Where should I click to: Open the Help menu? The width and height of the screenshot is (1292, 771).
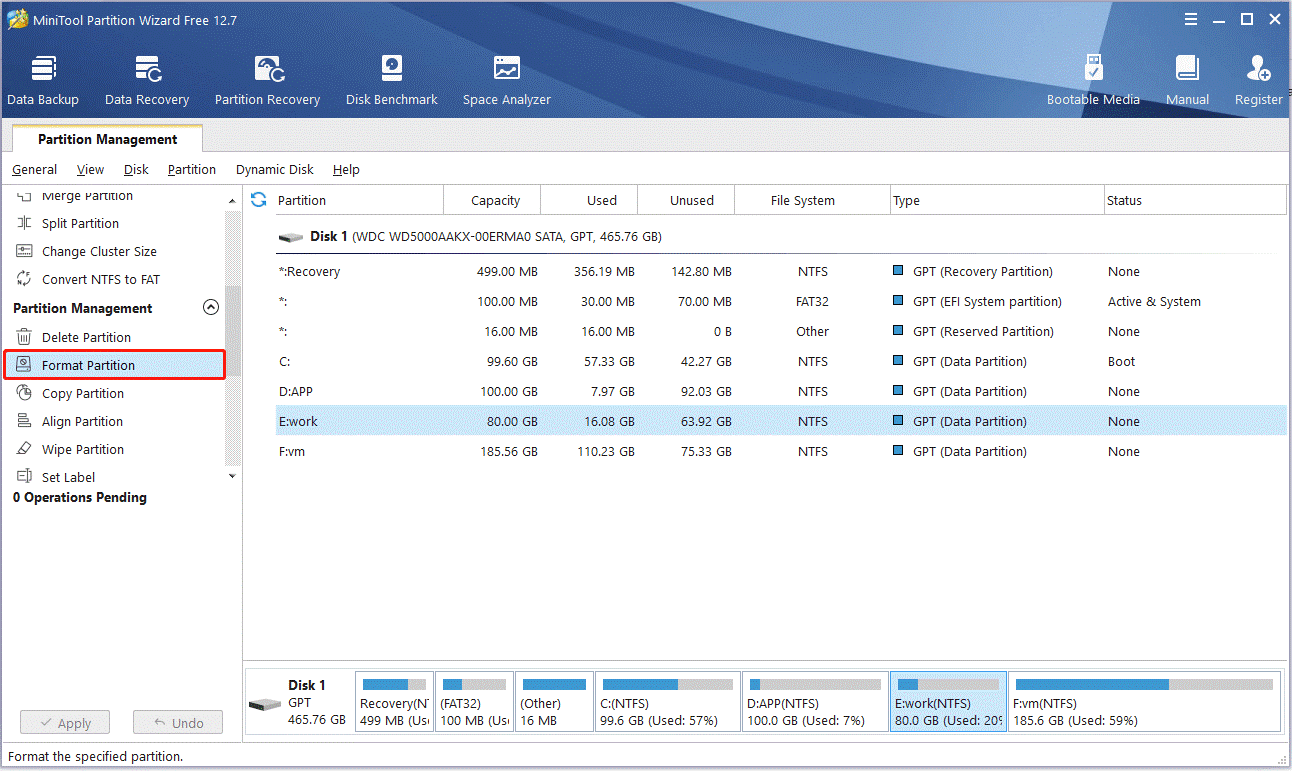pyautogui.click(x=346, y=170)
